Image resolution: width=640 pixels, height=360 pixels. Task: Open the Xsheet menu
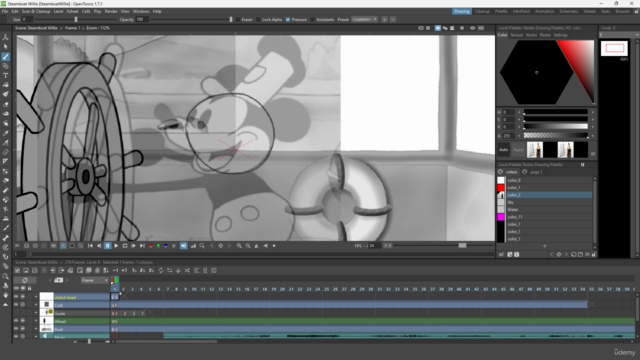[x=72, y=11]
